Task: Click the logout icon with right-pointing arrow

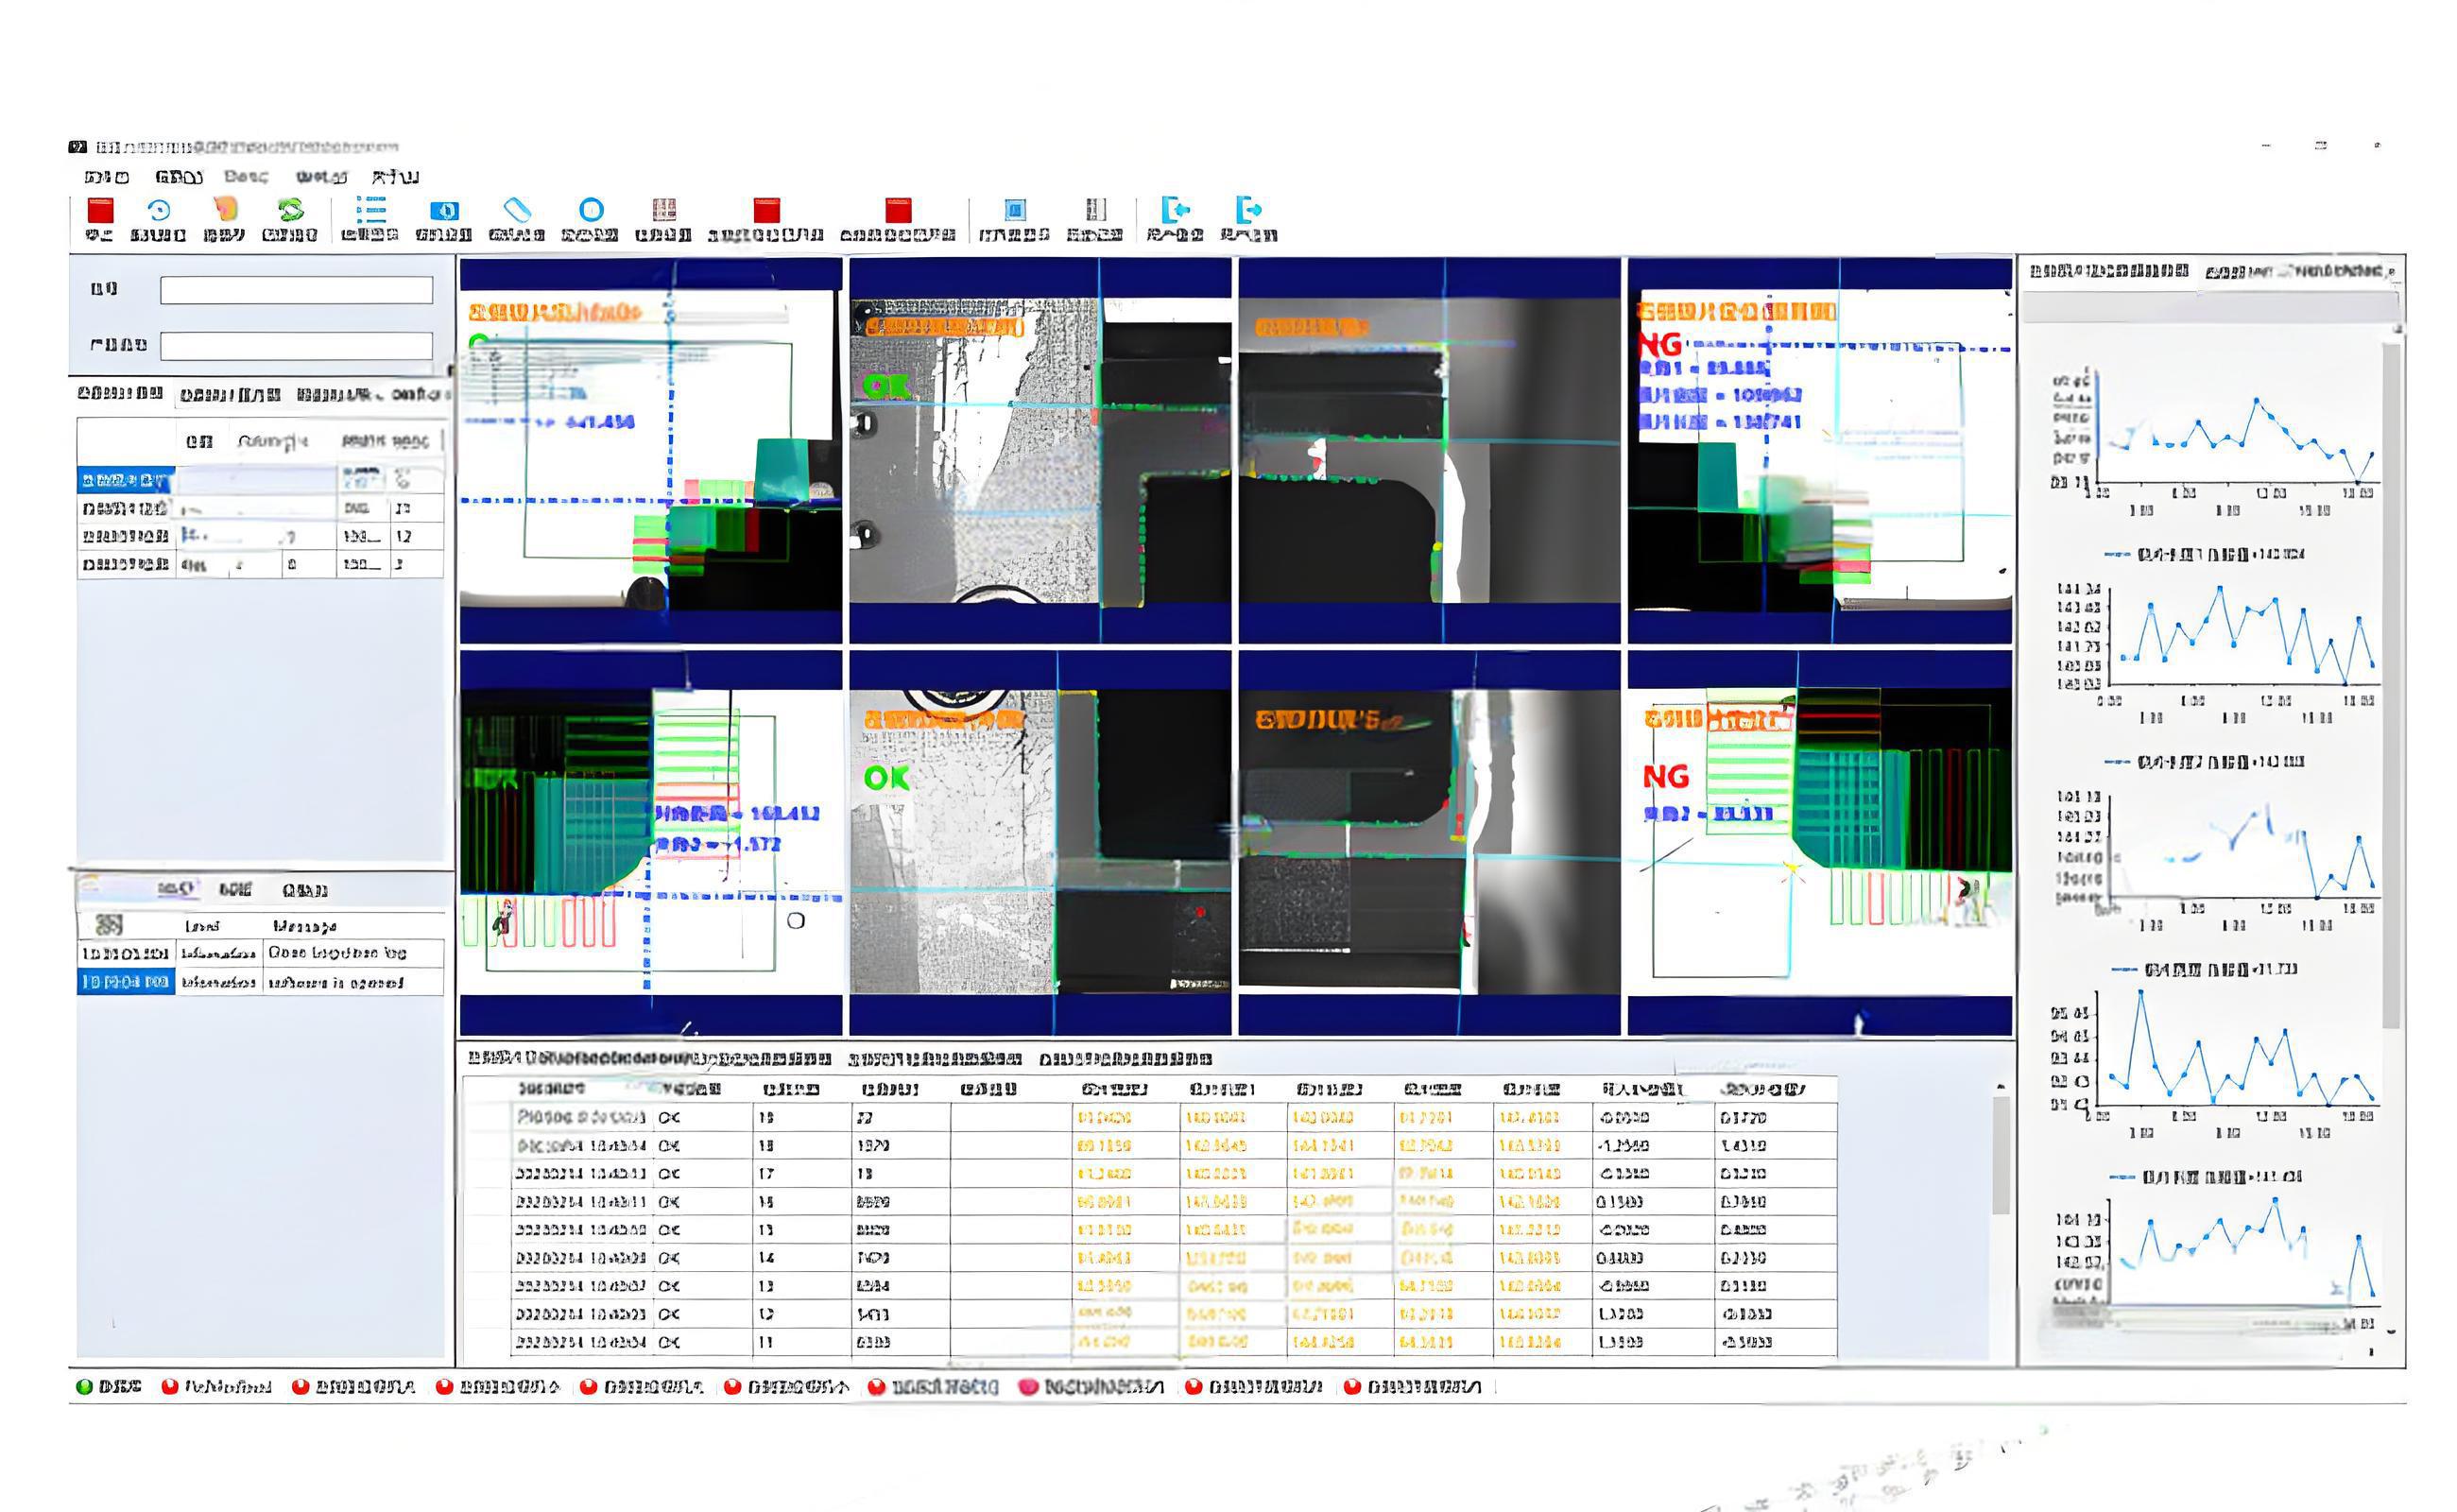Action: 1248,209
